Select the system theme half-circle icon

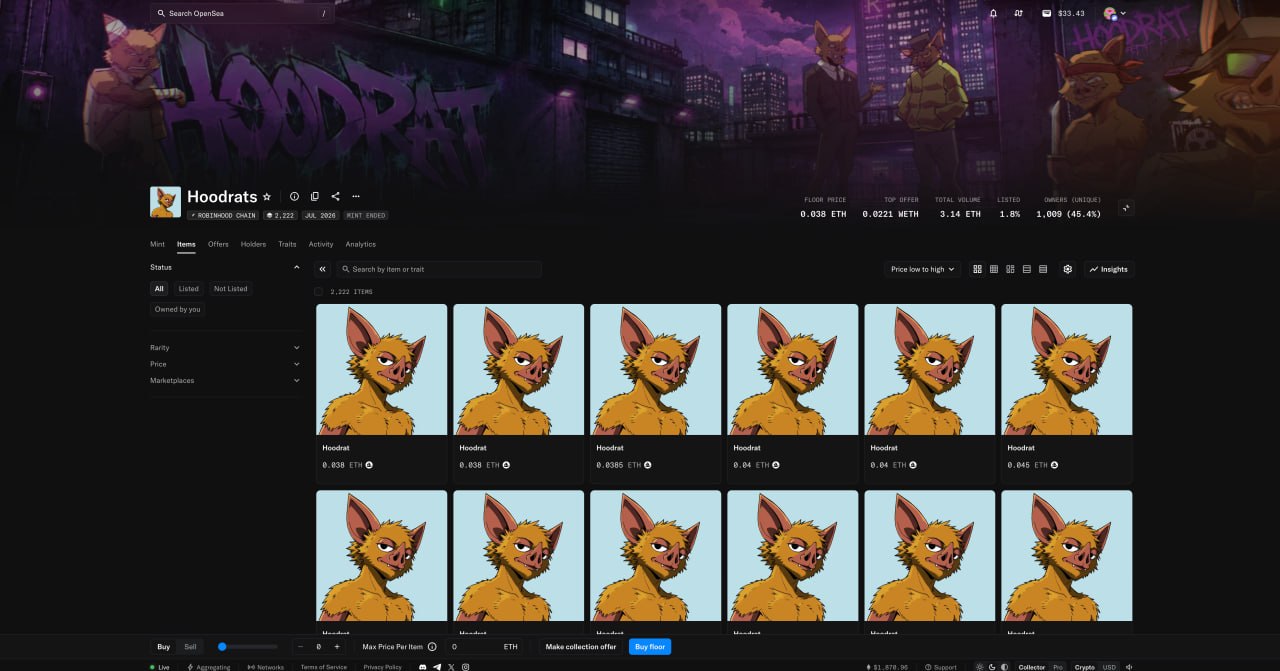[x=1004, y=666]
